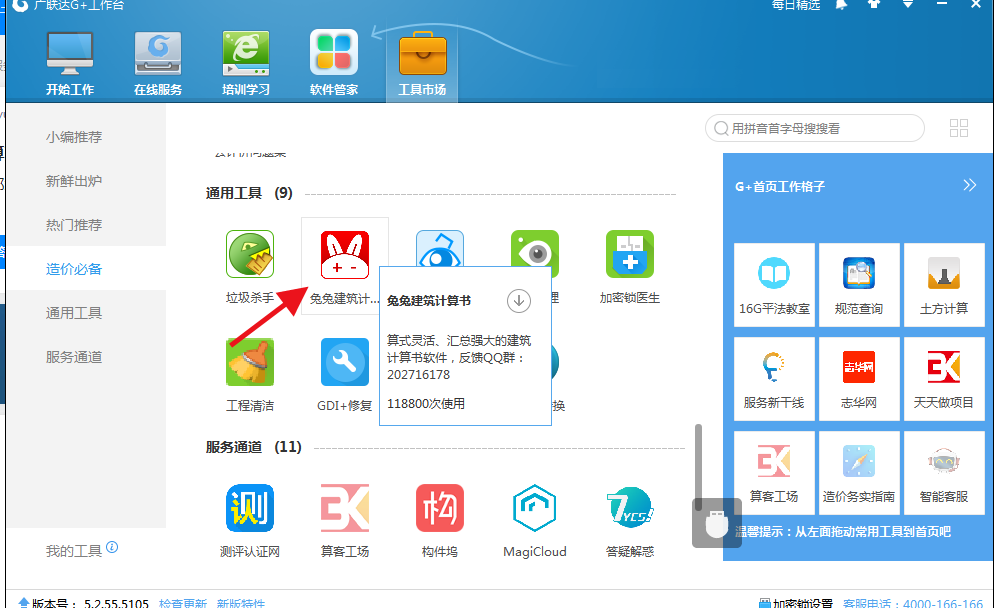
Task: Select 小编推荐 in sidebar
Action: (74, 137)
